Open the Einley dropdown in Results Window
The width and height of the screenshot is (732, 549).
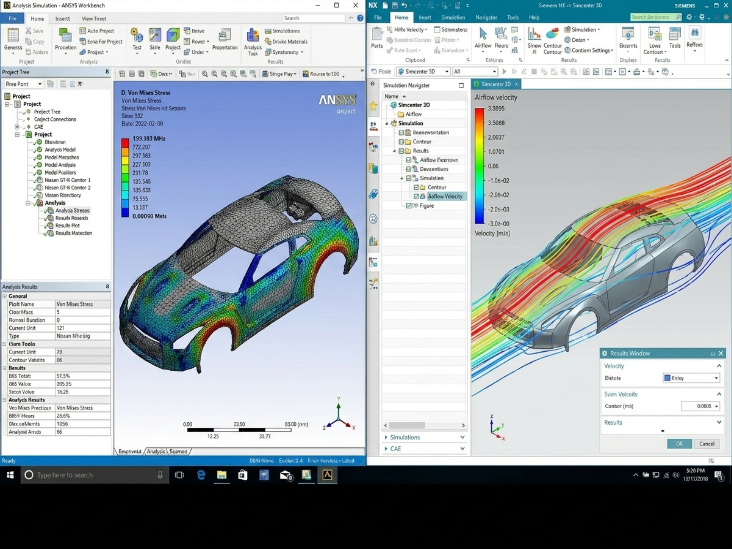pyautogui.click(x=691, y=378)
